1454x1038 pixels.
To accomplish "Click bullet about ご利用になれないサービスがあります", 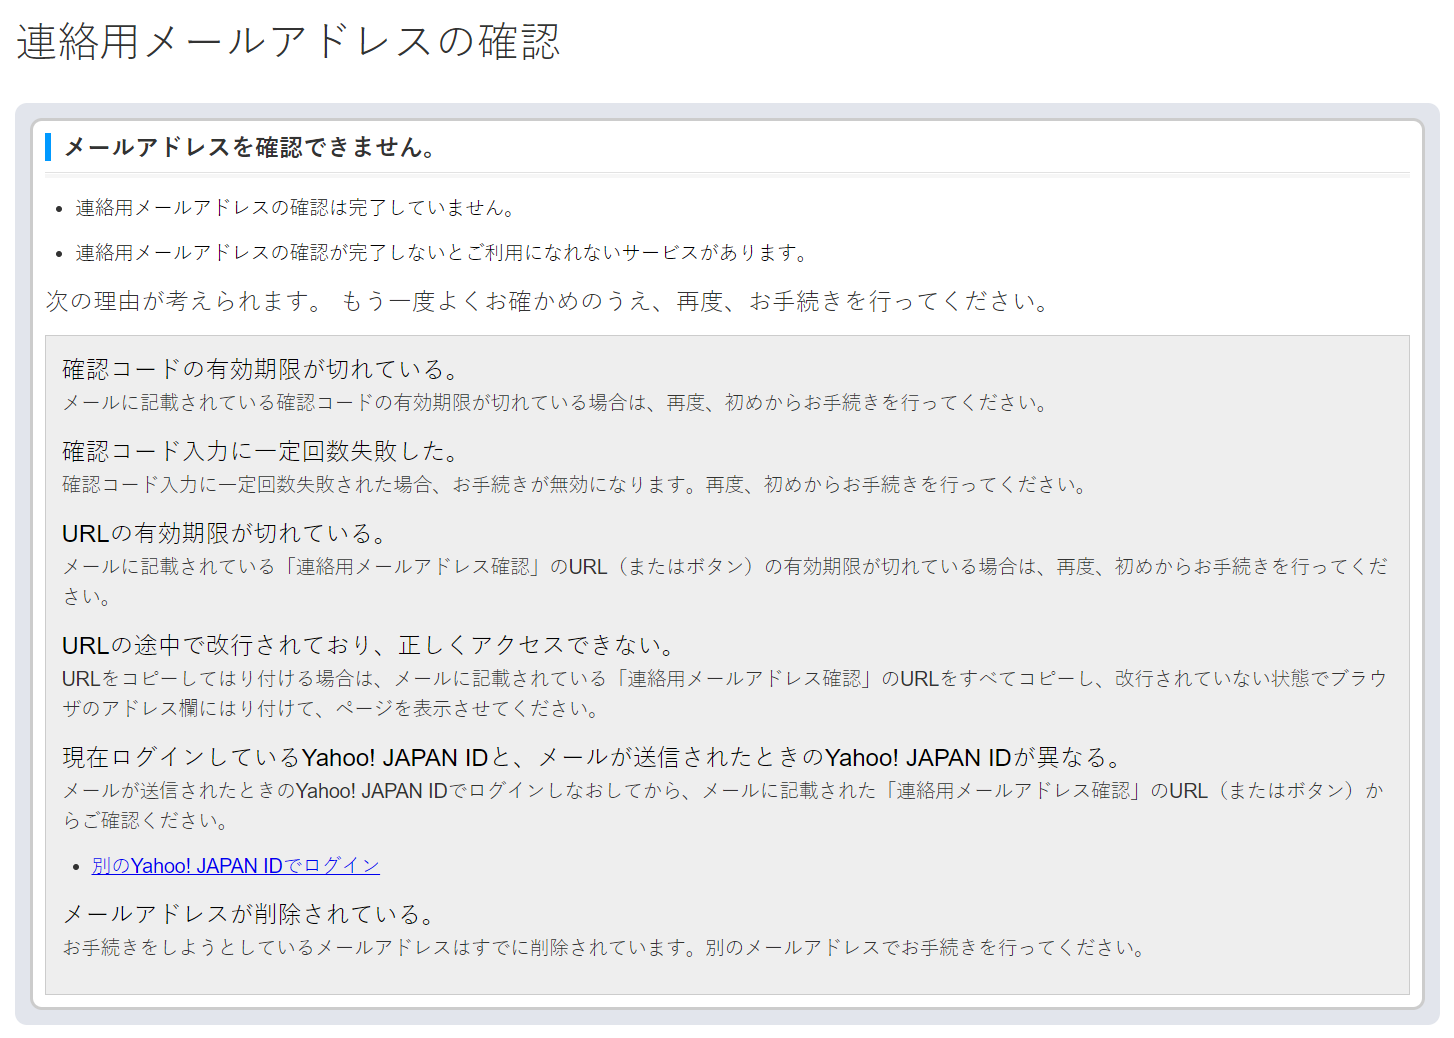I will point(443,253).
